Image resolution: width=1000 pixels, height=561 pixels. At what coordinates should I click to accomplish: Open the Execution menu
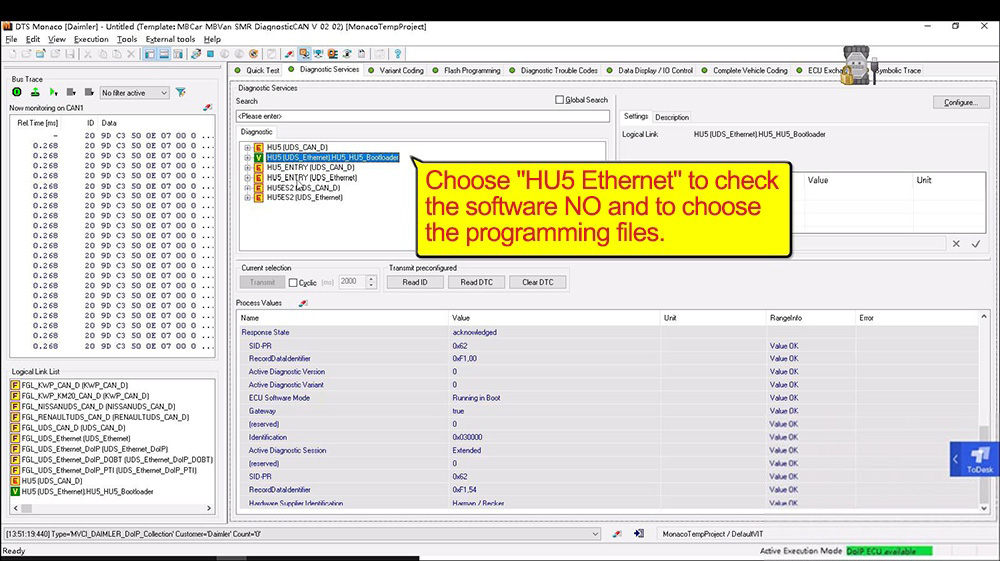coord(91,40)
